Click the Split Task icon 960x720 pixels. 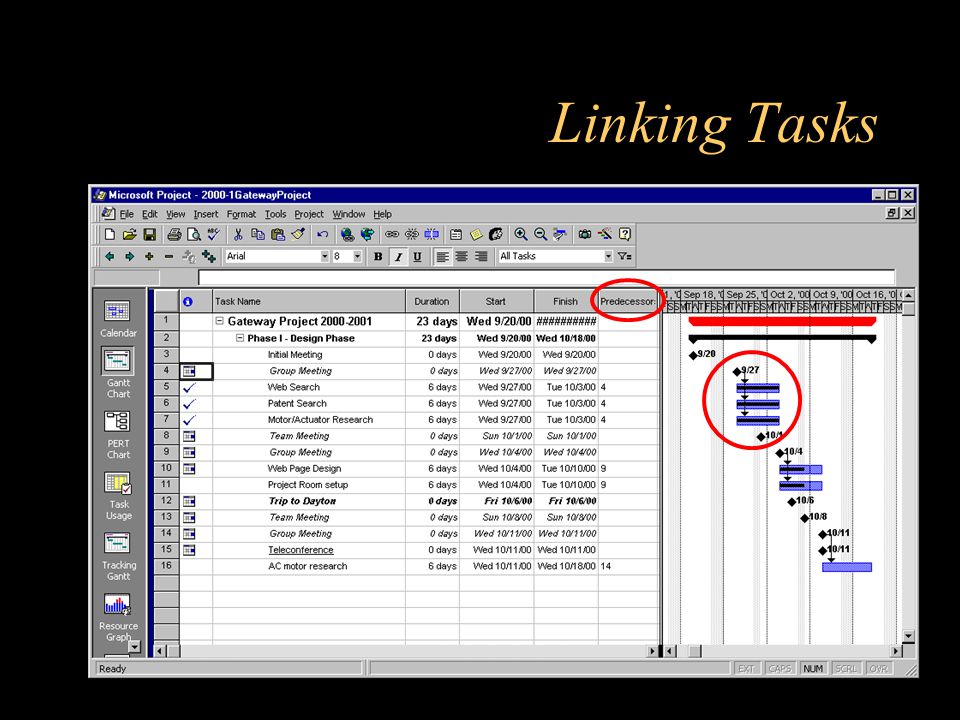click(x=432, y=234)
